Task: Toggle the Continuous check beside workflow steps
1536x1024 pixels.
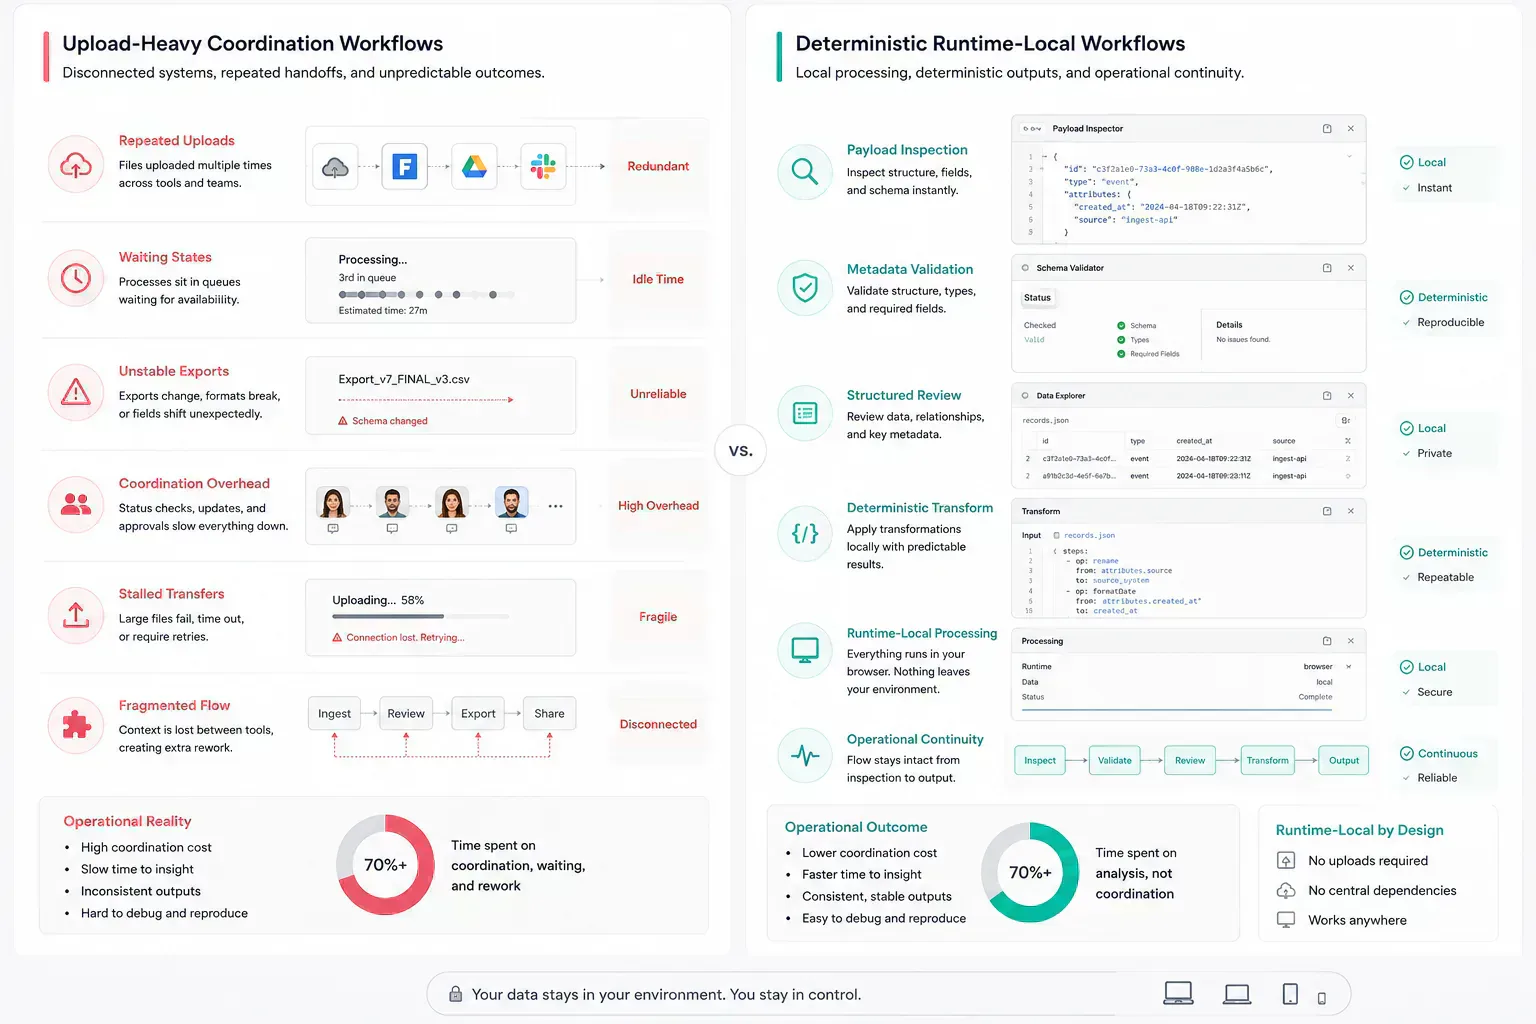Action: [x=1406, y=753]
